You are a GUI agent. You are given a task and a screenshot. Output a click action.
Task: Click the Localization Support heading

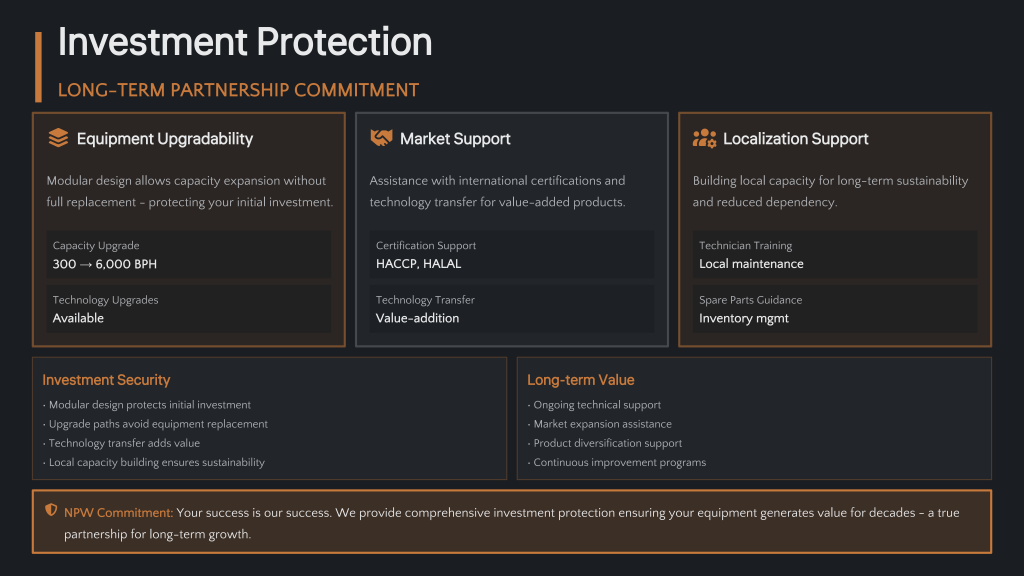click(795, 139)
